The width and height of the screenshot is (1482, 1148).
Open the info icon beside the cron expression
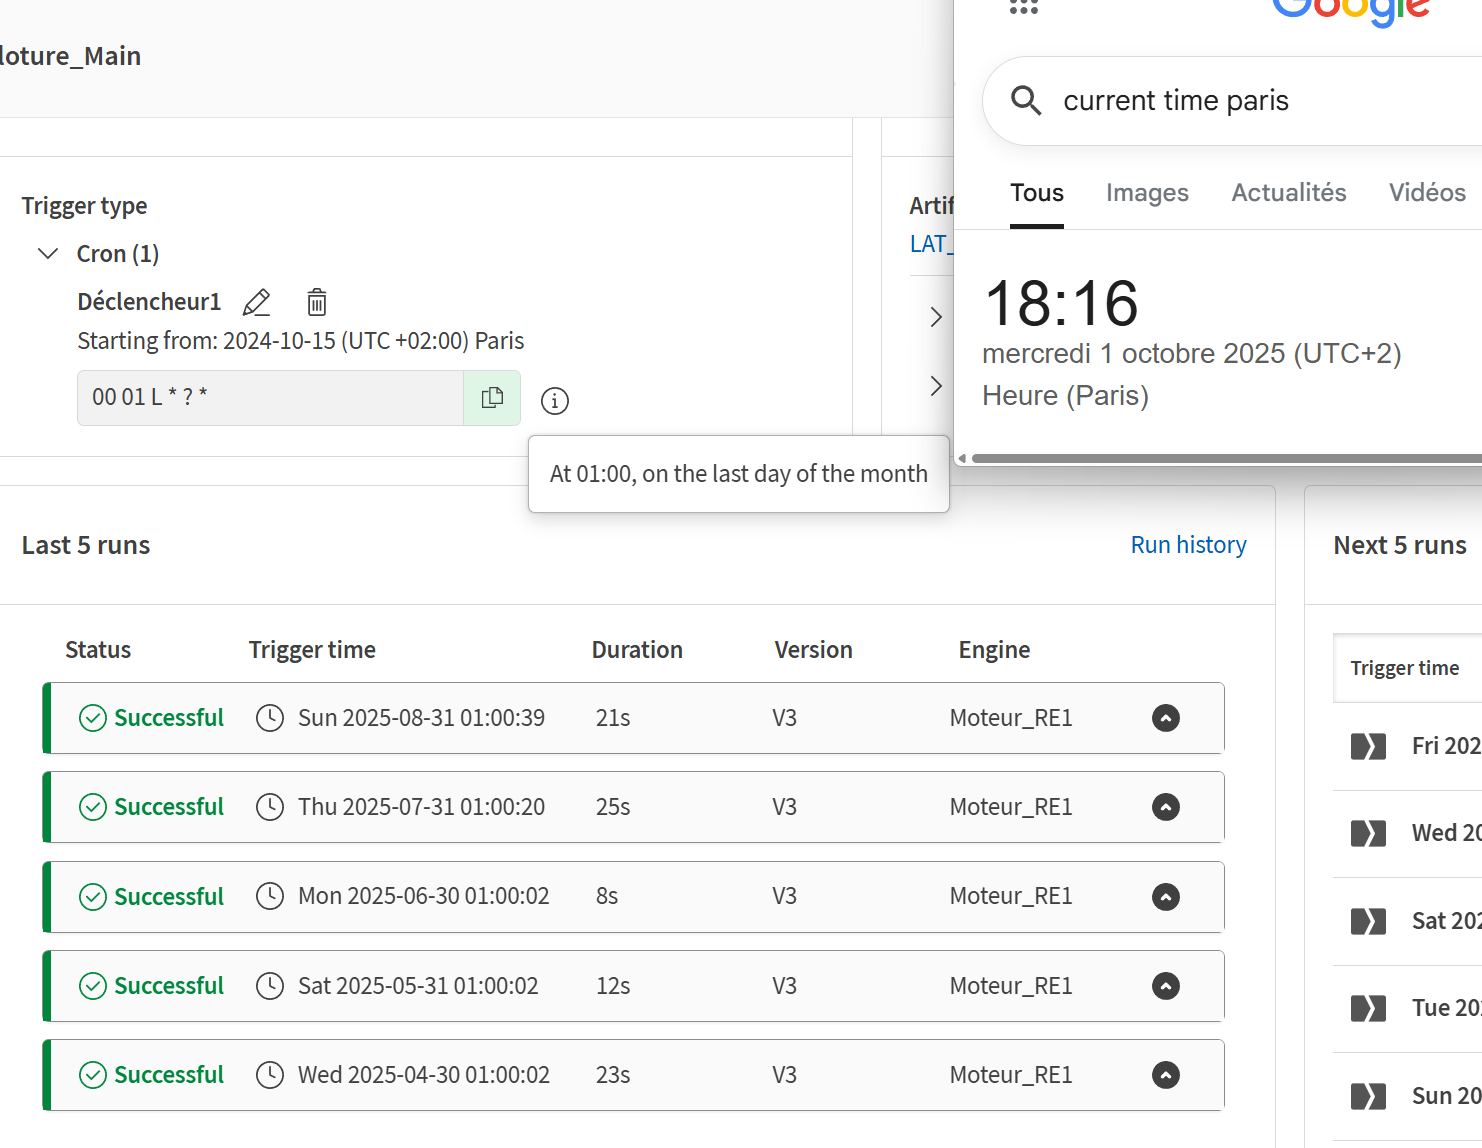[555, 401]
